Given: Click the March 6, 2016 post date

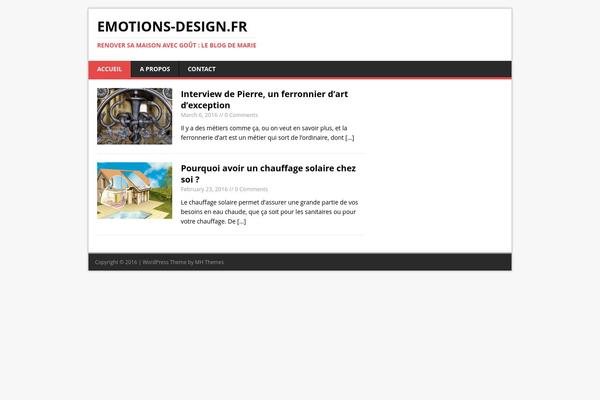Looking at the screenshot, I should pos(199,115).
